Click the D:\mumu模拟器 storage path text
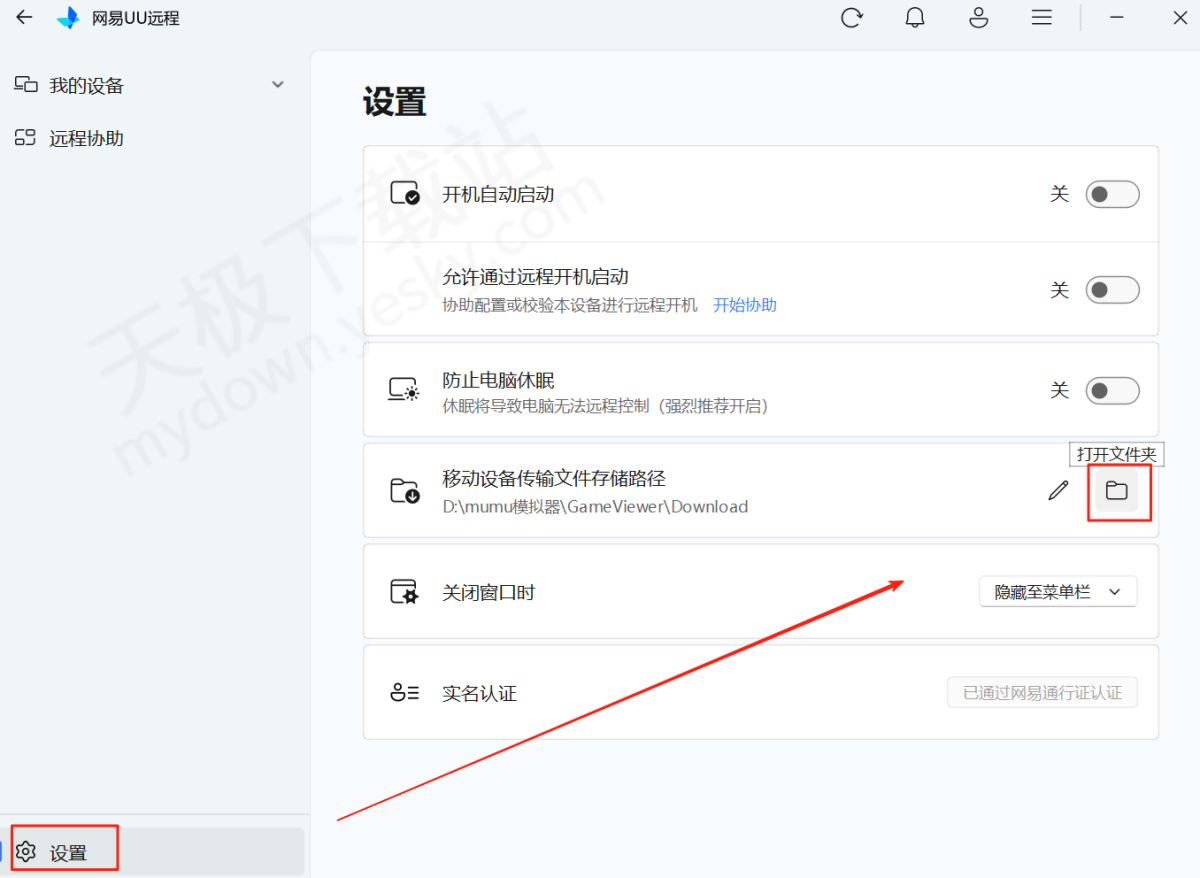1200x878 pixels. [x=595, y=507]
